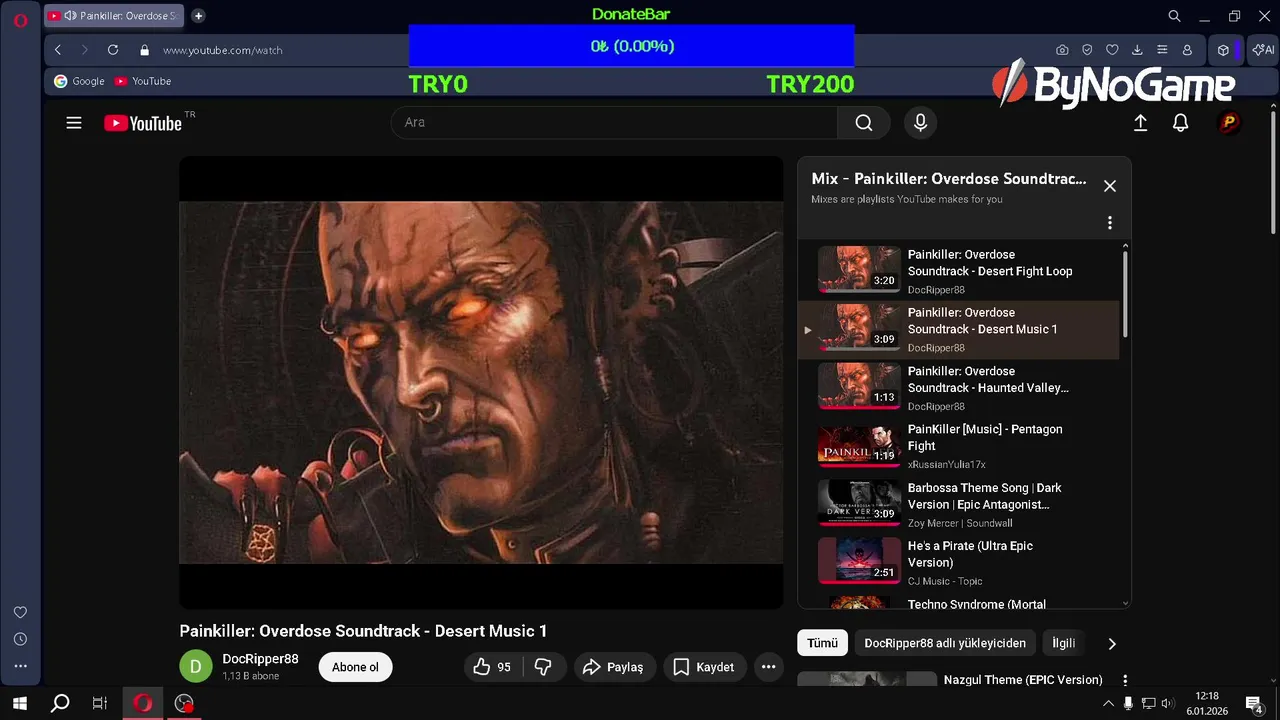Play PainKiller Pentagon Fight playlist video
Viewport: 1280px width, 720px height.
pyautogui.click(x=958, y=446)
